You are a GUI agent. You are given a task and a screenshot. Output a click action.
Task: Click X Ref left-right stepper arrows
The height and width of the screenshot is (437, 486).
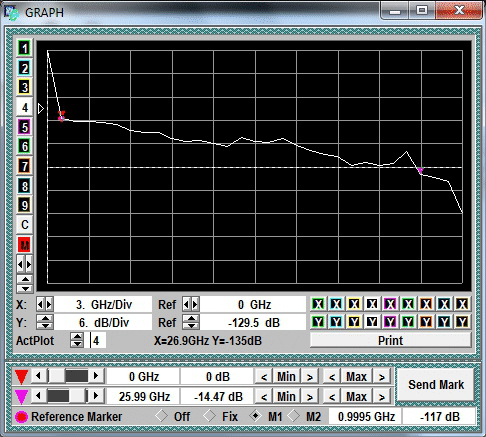point(191,304)
